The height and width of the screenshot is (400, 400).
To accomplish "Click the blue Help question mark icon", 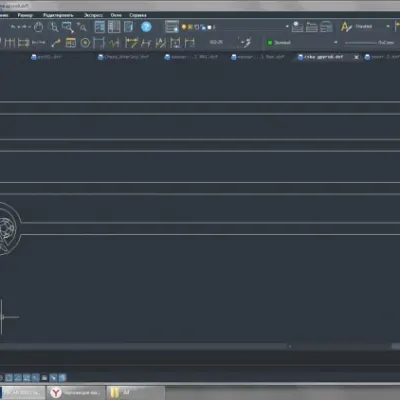I will (146, 27).
